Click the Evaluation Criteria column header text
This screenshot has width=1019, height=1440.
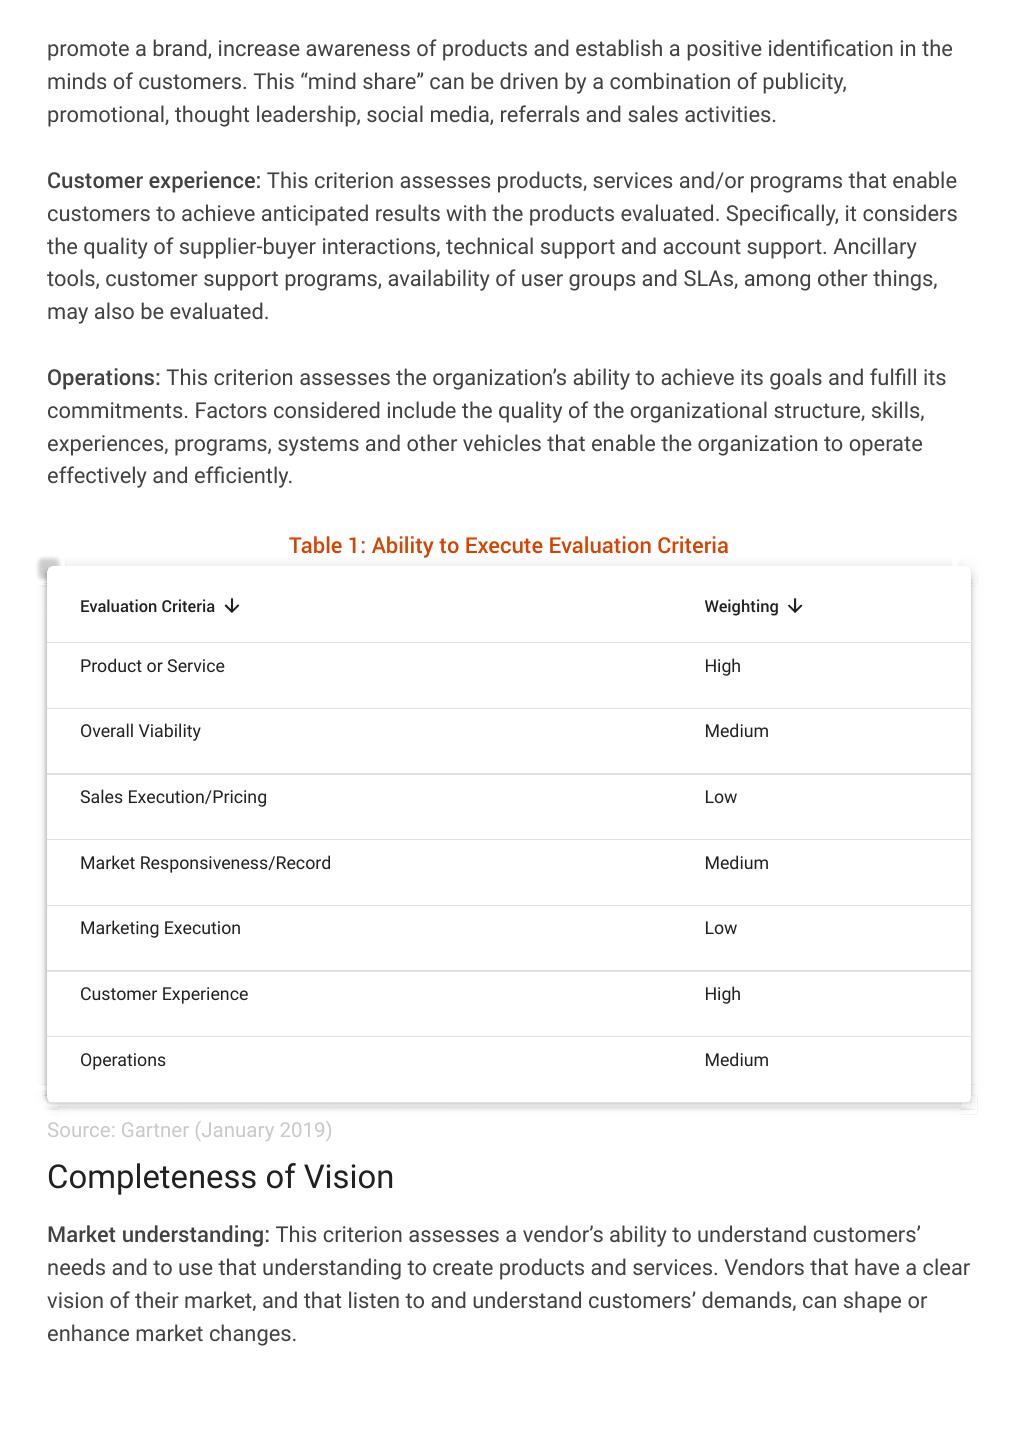pos(147,606)
